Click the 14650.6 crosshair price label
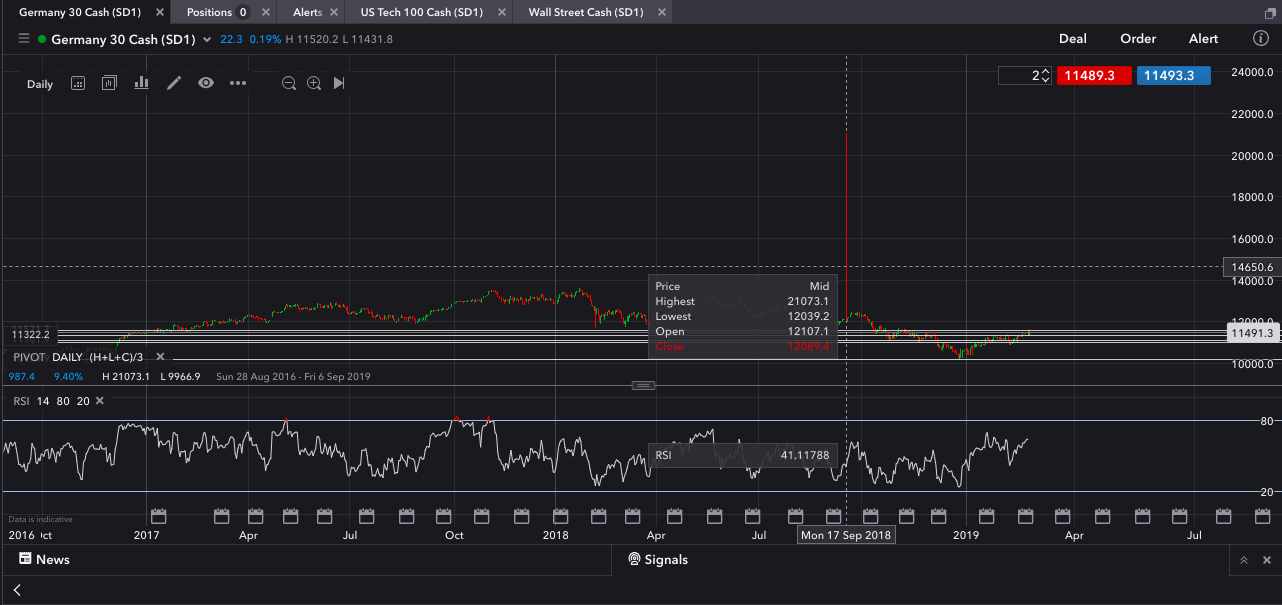The image size is (1282, 605). click(1252, 267)
